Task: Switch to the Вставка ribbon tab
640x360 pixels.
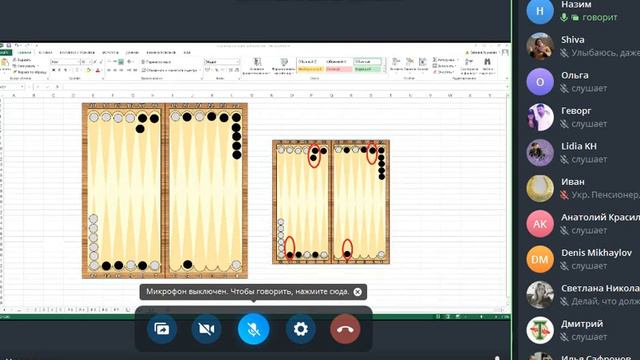Action: [x=45, y=53]
